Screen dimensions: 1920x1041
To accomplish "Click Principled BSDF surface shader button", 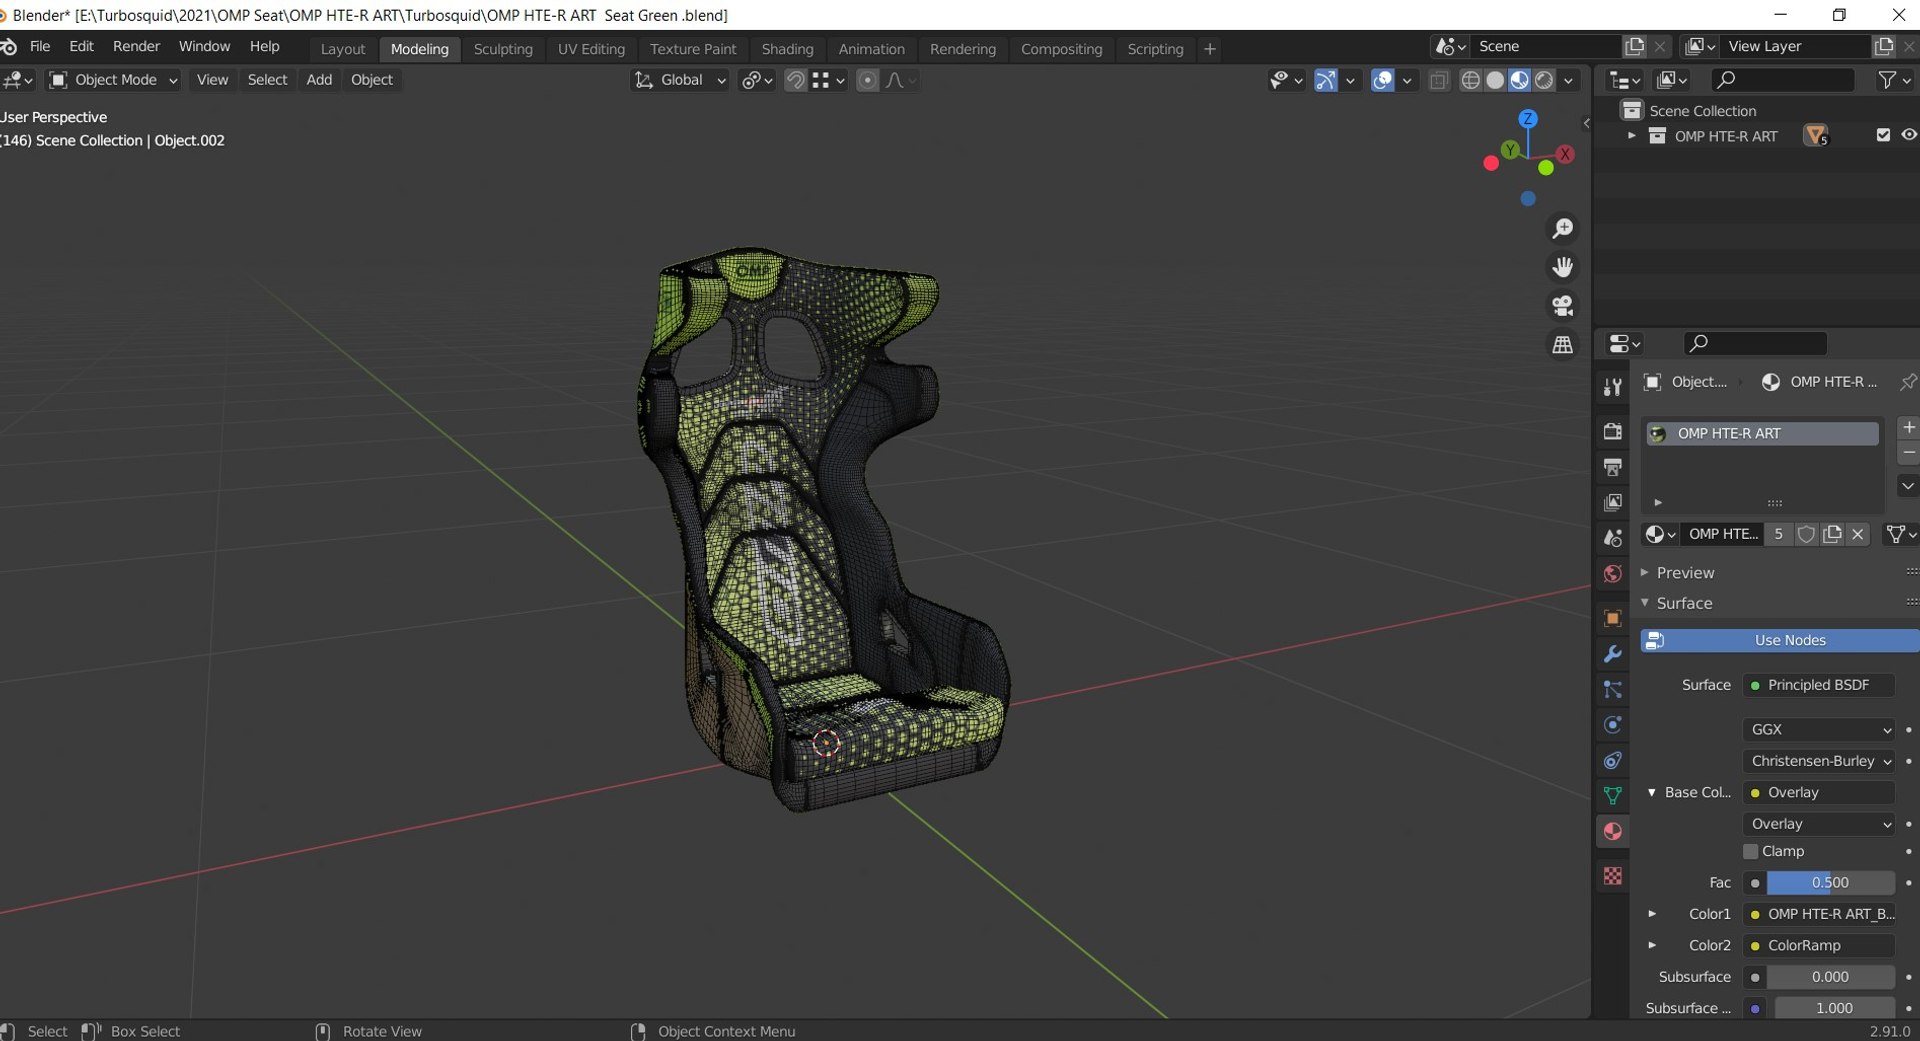I will pyautogui.click(x=1818, y=685).
